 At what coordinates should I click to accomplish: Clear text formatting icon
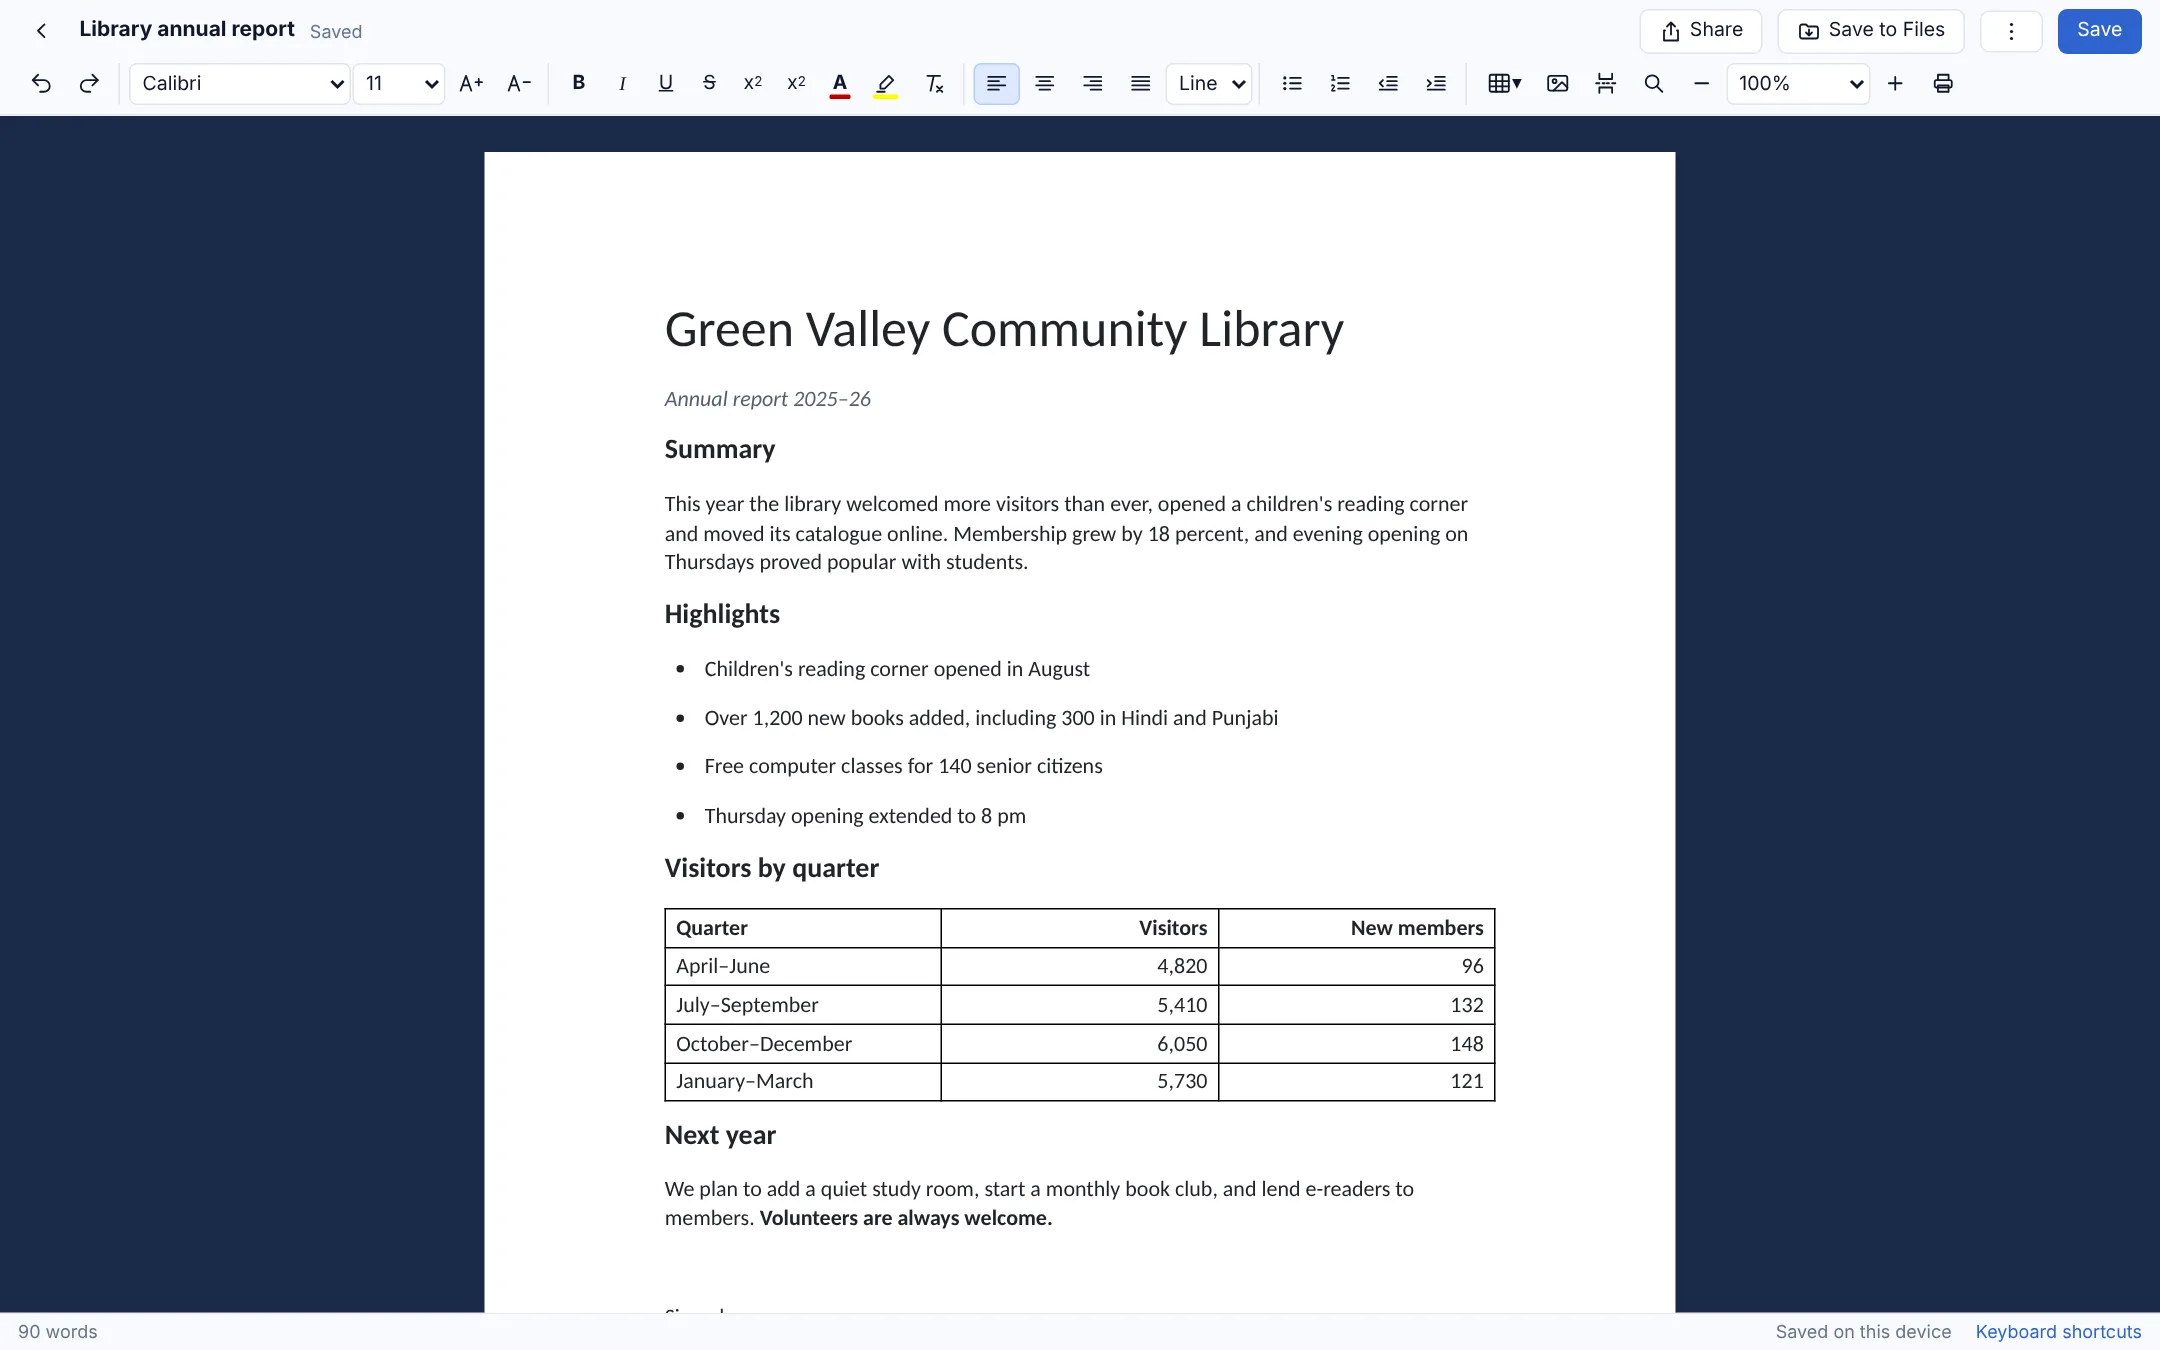point(935,84)
